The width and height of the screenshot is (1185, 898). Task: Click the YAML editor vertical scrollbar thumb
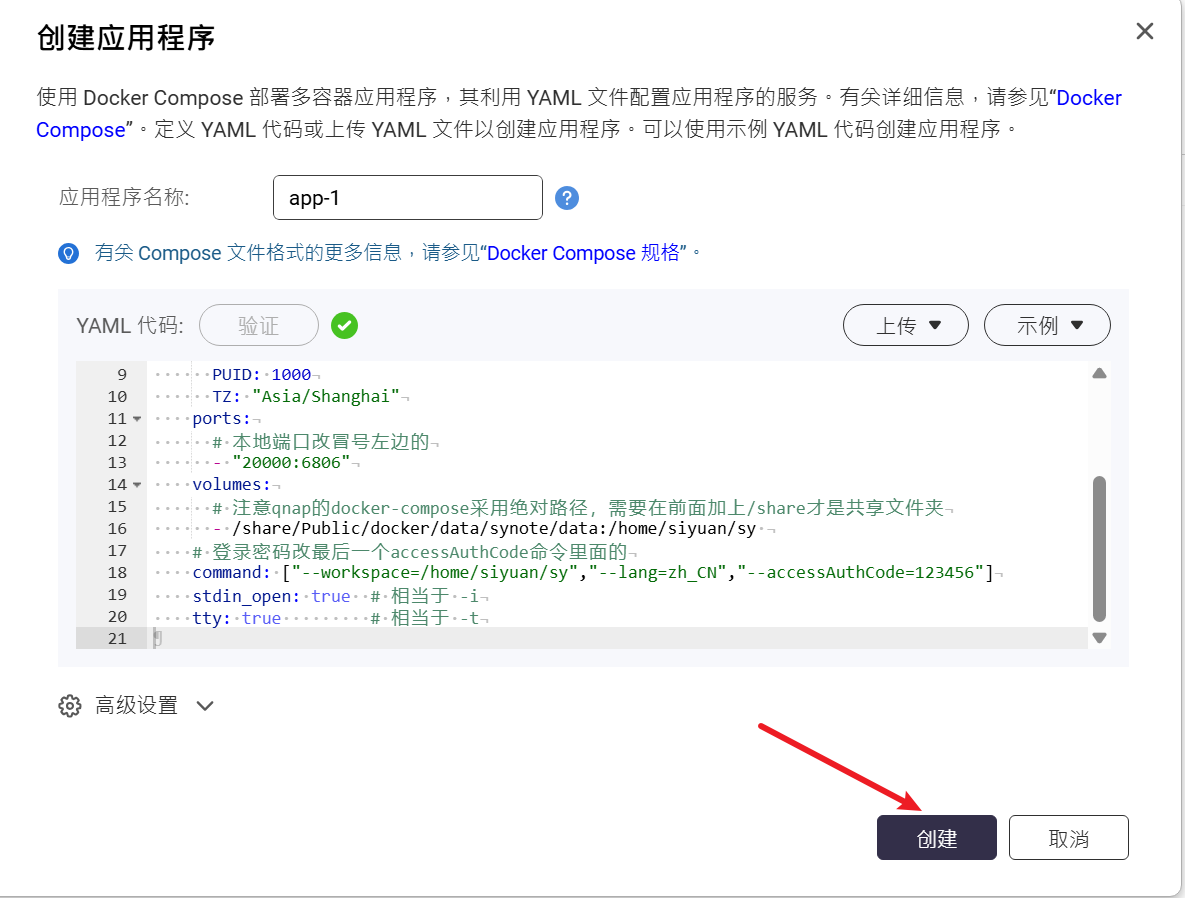tap(1099, 548)
